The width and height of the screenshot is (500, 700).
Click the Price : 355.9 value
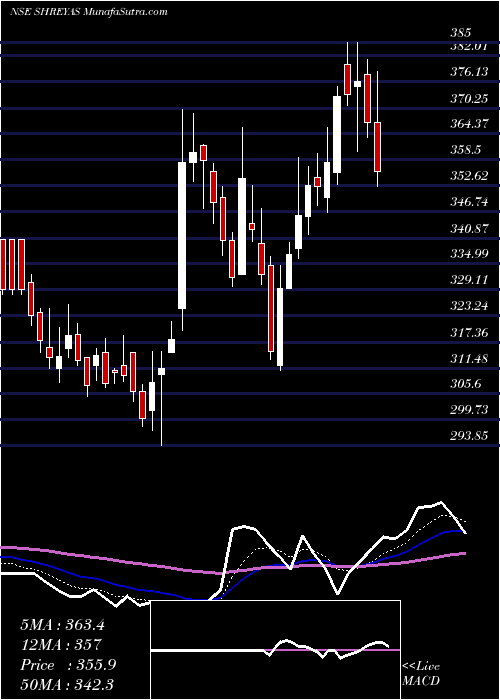68,665
